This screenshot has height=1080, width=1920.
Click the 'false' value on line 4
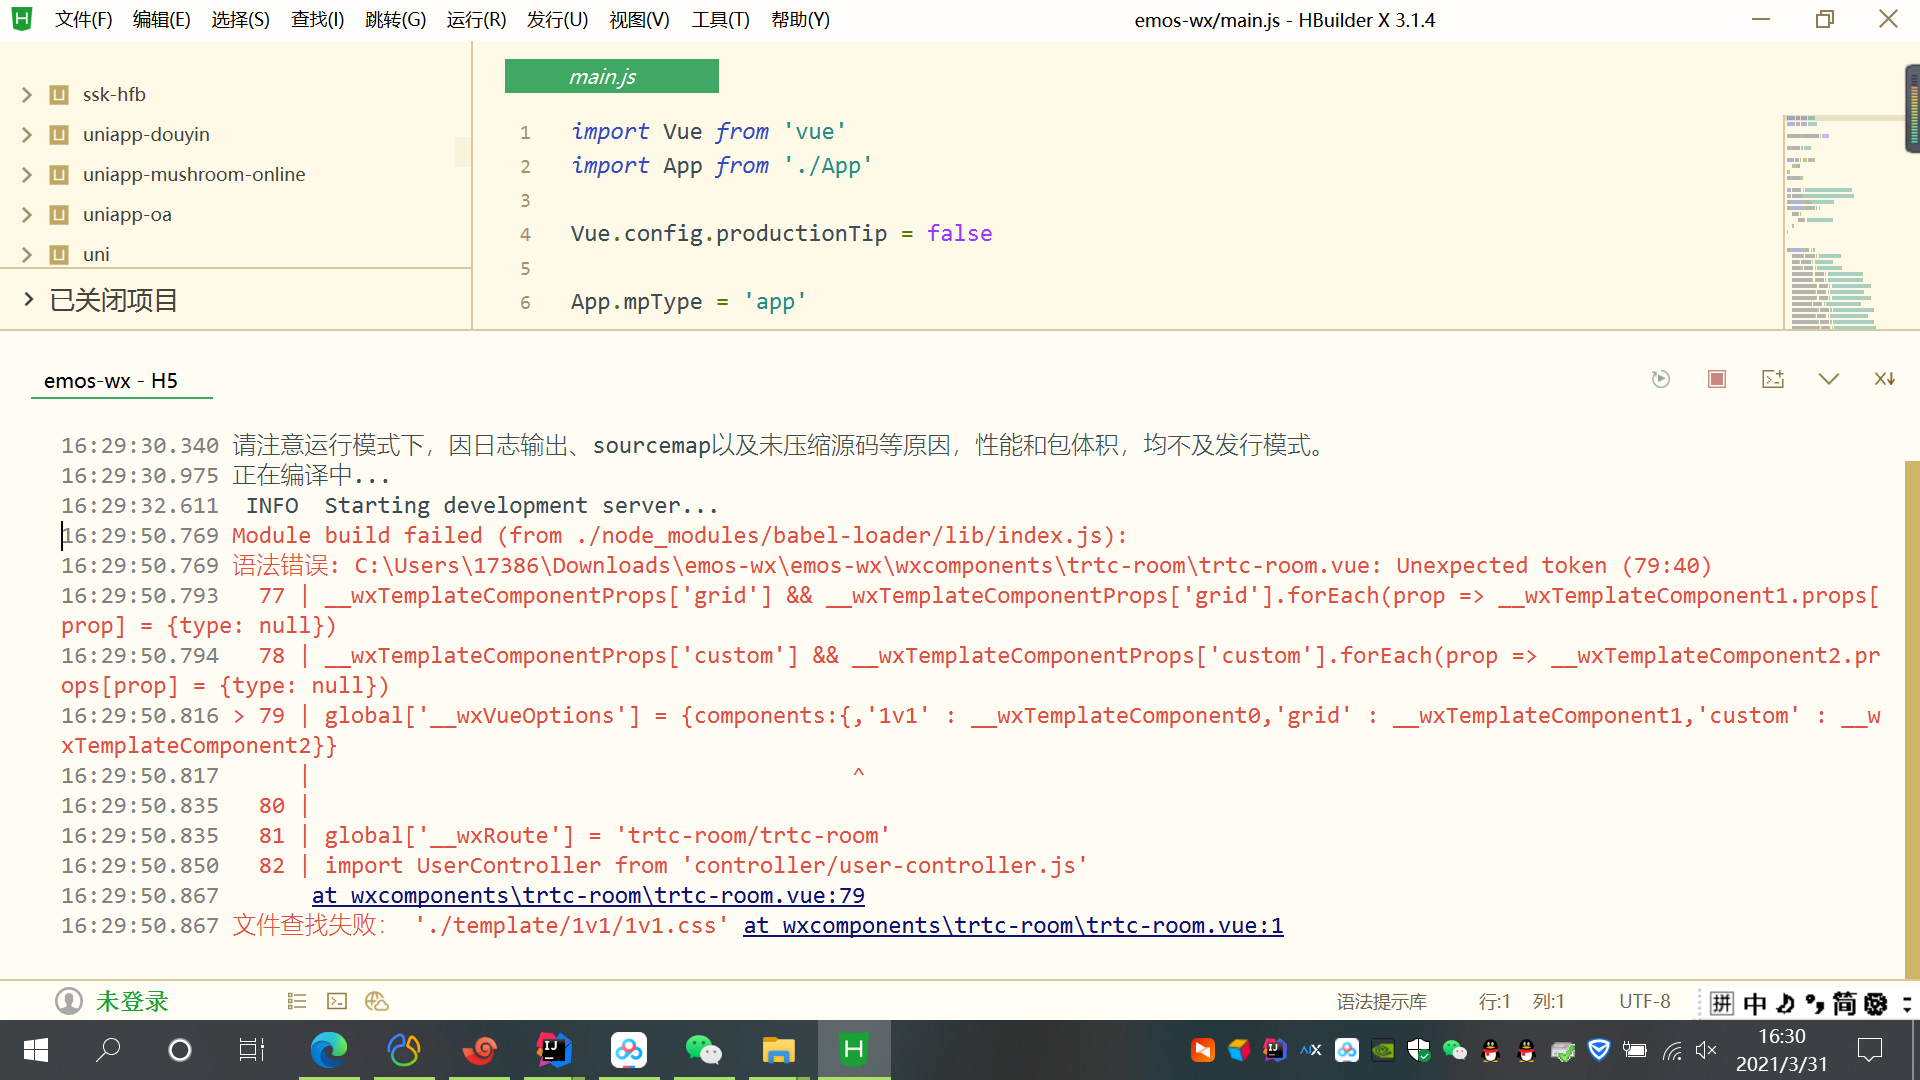(959, 234)
